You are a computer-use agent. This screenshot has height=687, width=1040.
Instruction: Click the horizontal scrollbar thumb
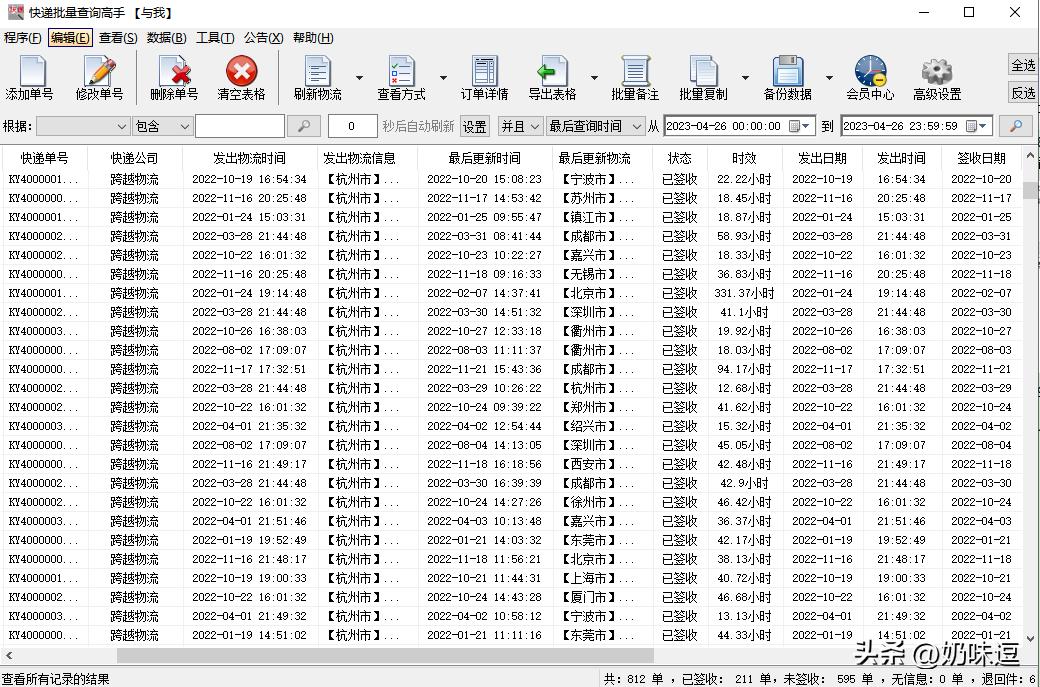(385, 655)
